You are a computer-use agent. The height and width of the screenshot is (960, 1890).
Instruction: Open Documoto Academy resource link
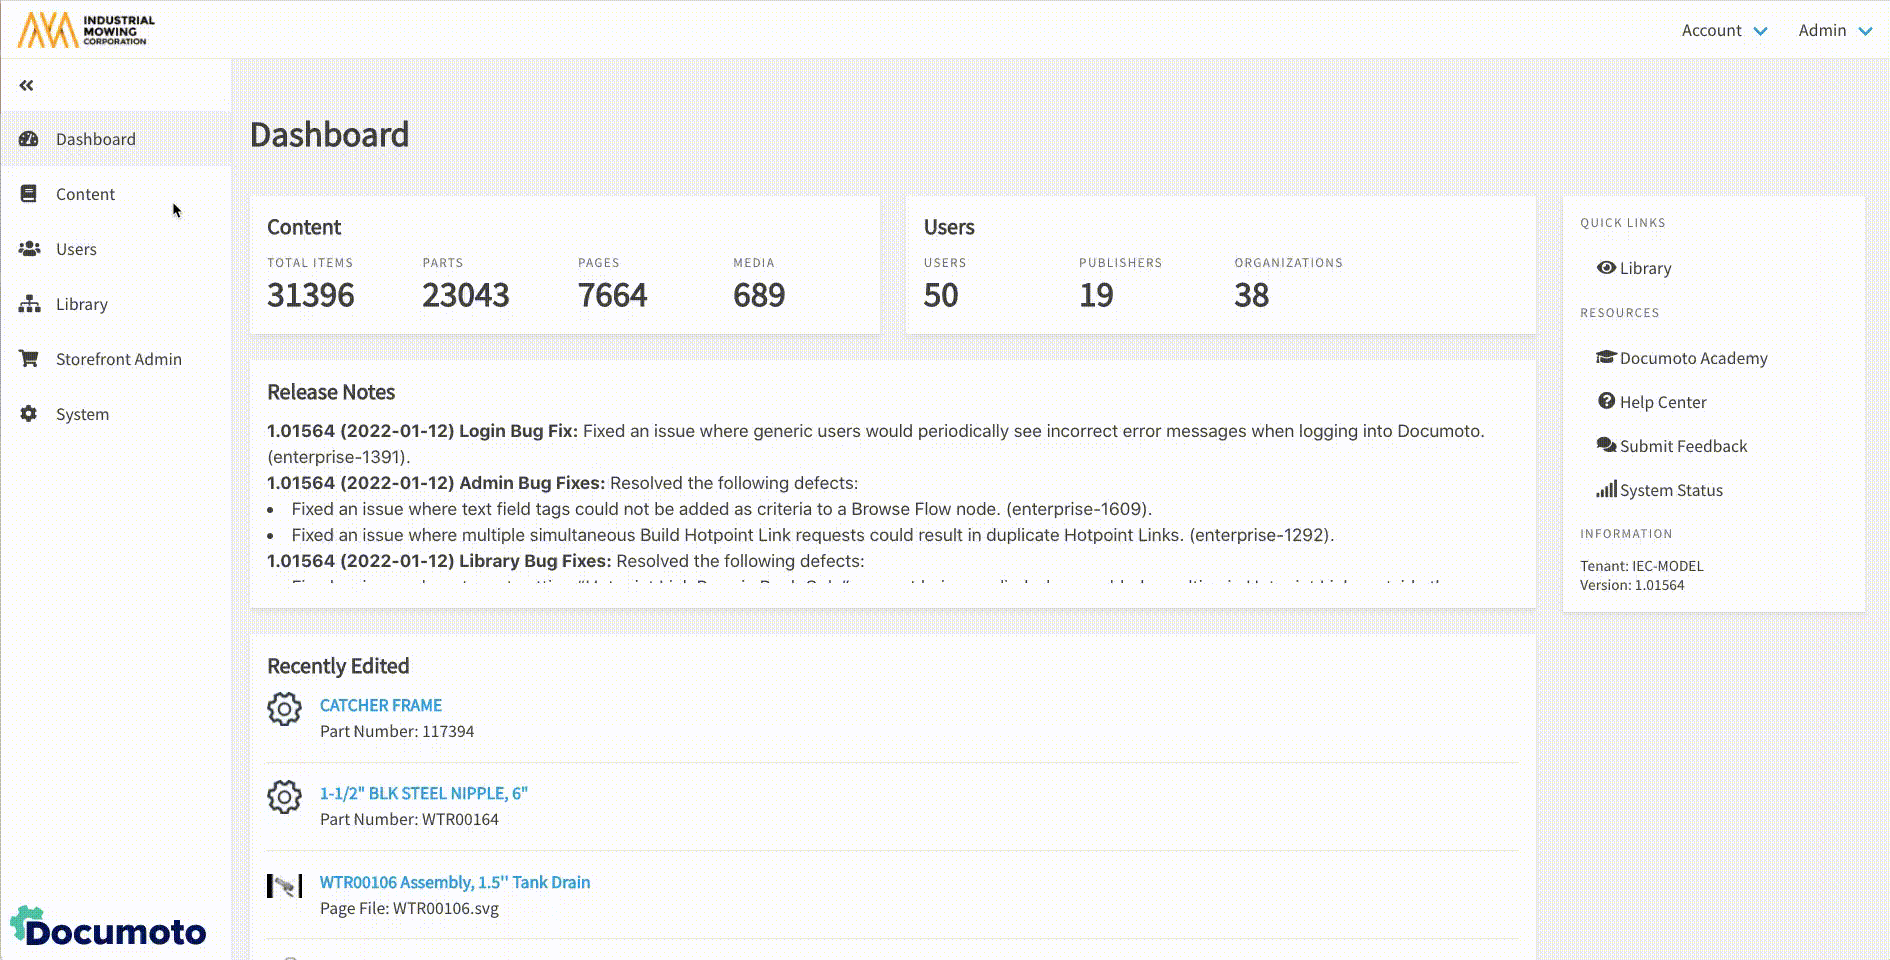[1692, 358]
